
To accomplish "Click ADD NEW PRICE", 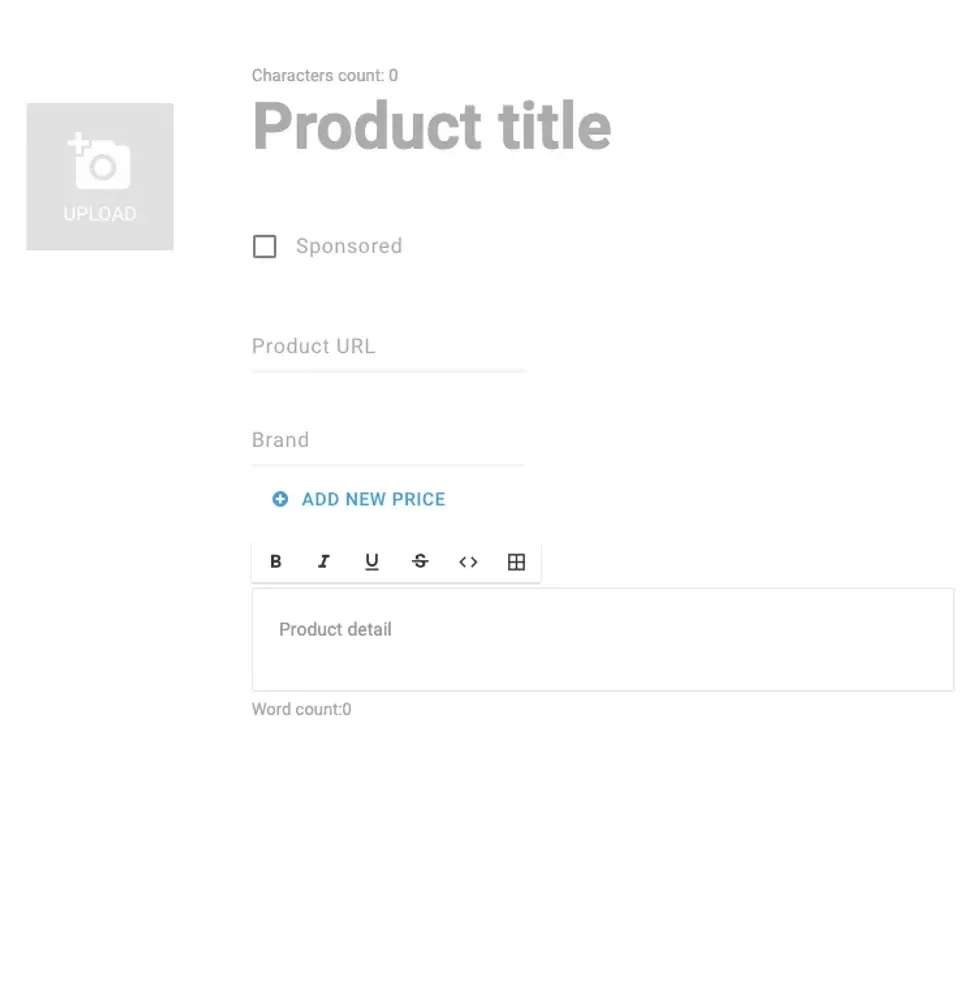I will point(372,499).
